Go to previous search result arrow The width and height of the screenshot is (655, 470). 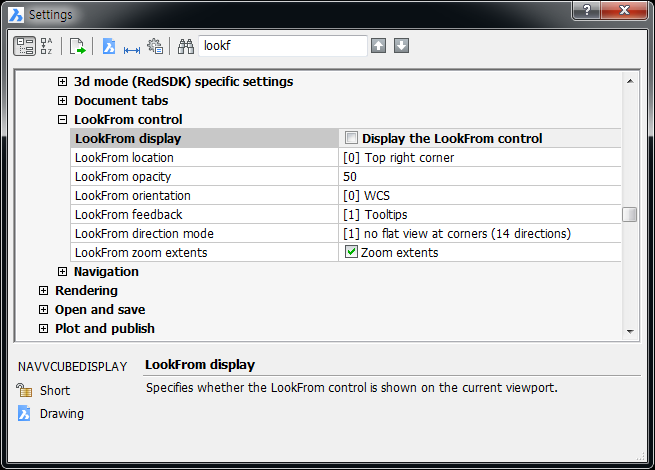[x=378, y=46]
